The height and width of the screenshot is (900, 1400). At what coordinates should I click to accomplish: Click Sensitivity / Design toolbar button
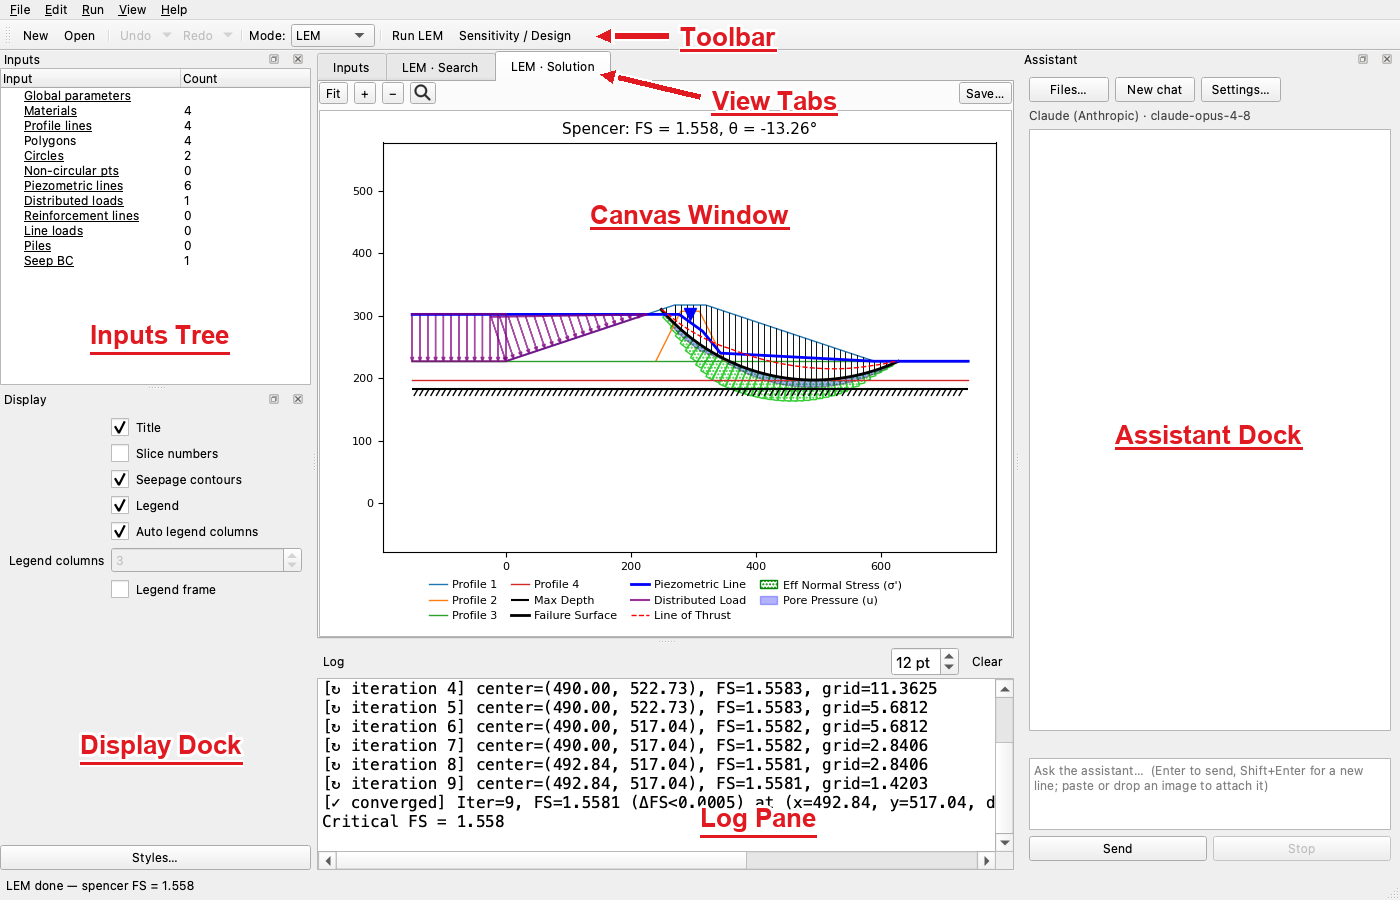tap(515, 36)
